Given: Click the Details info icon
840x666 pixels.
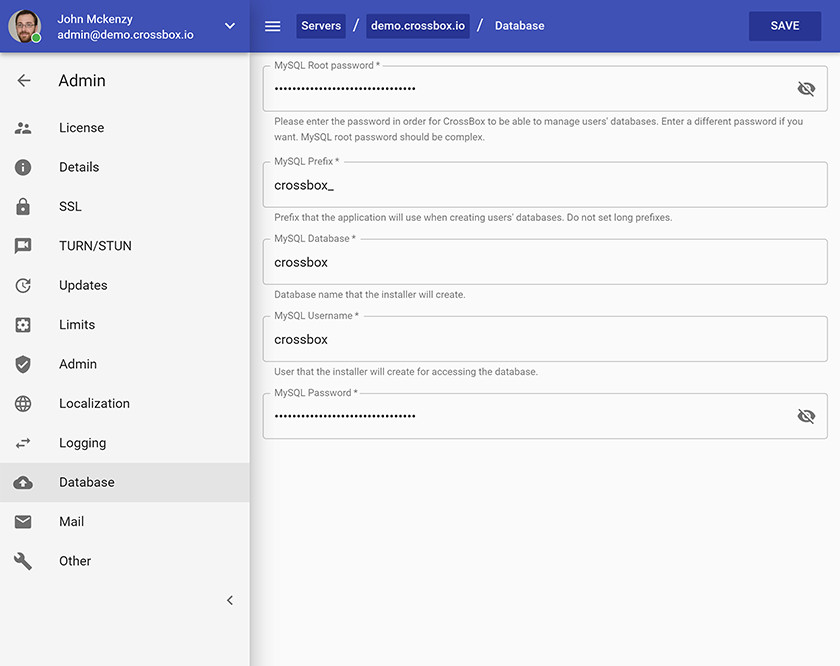Looking at the screenshot, I should coord(23,167).
